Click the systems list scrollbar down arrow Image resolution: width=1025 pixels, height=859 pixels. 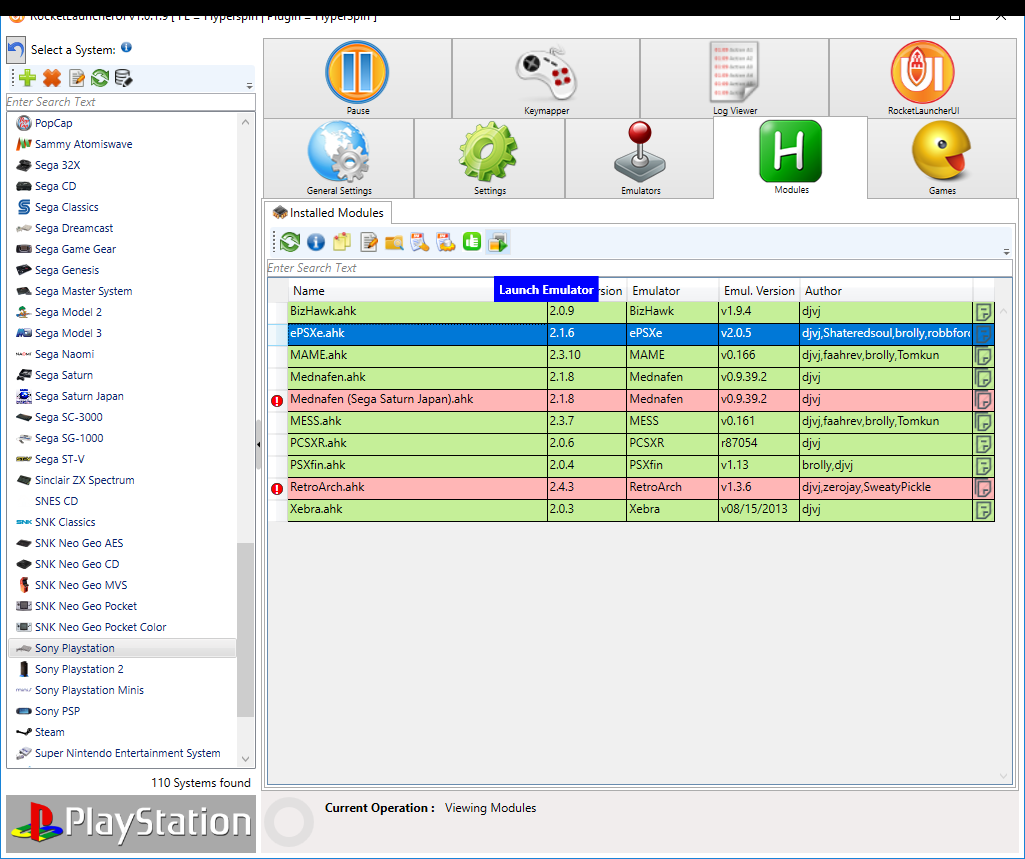[x=246, y=760]
